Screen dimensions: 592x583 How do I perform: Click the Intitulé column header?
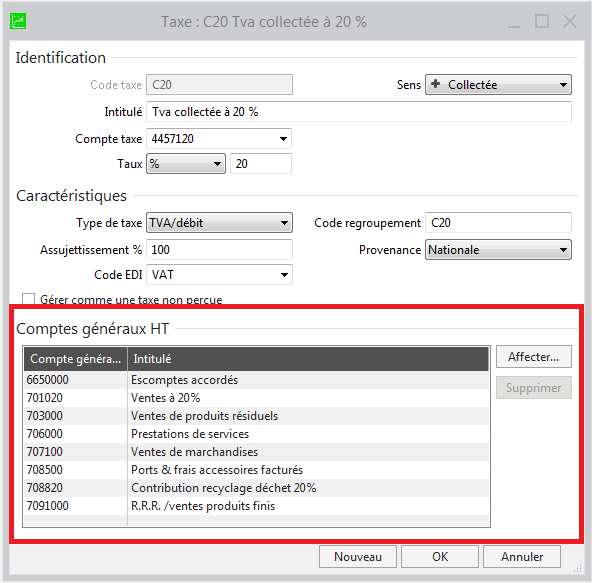tap(308, 359)
